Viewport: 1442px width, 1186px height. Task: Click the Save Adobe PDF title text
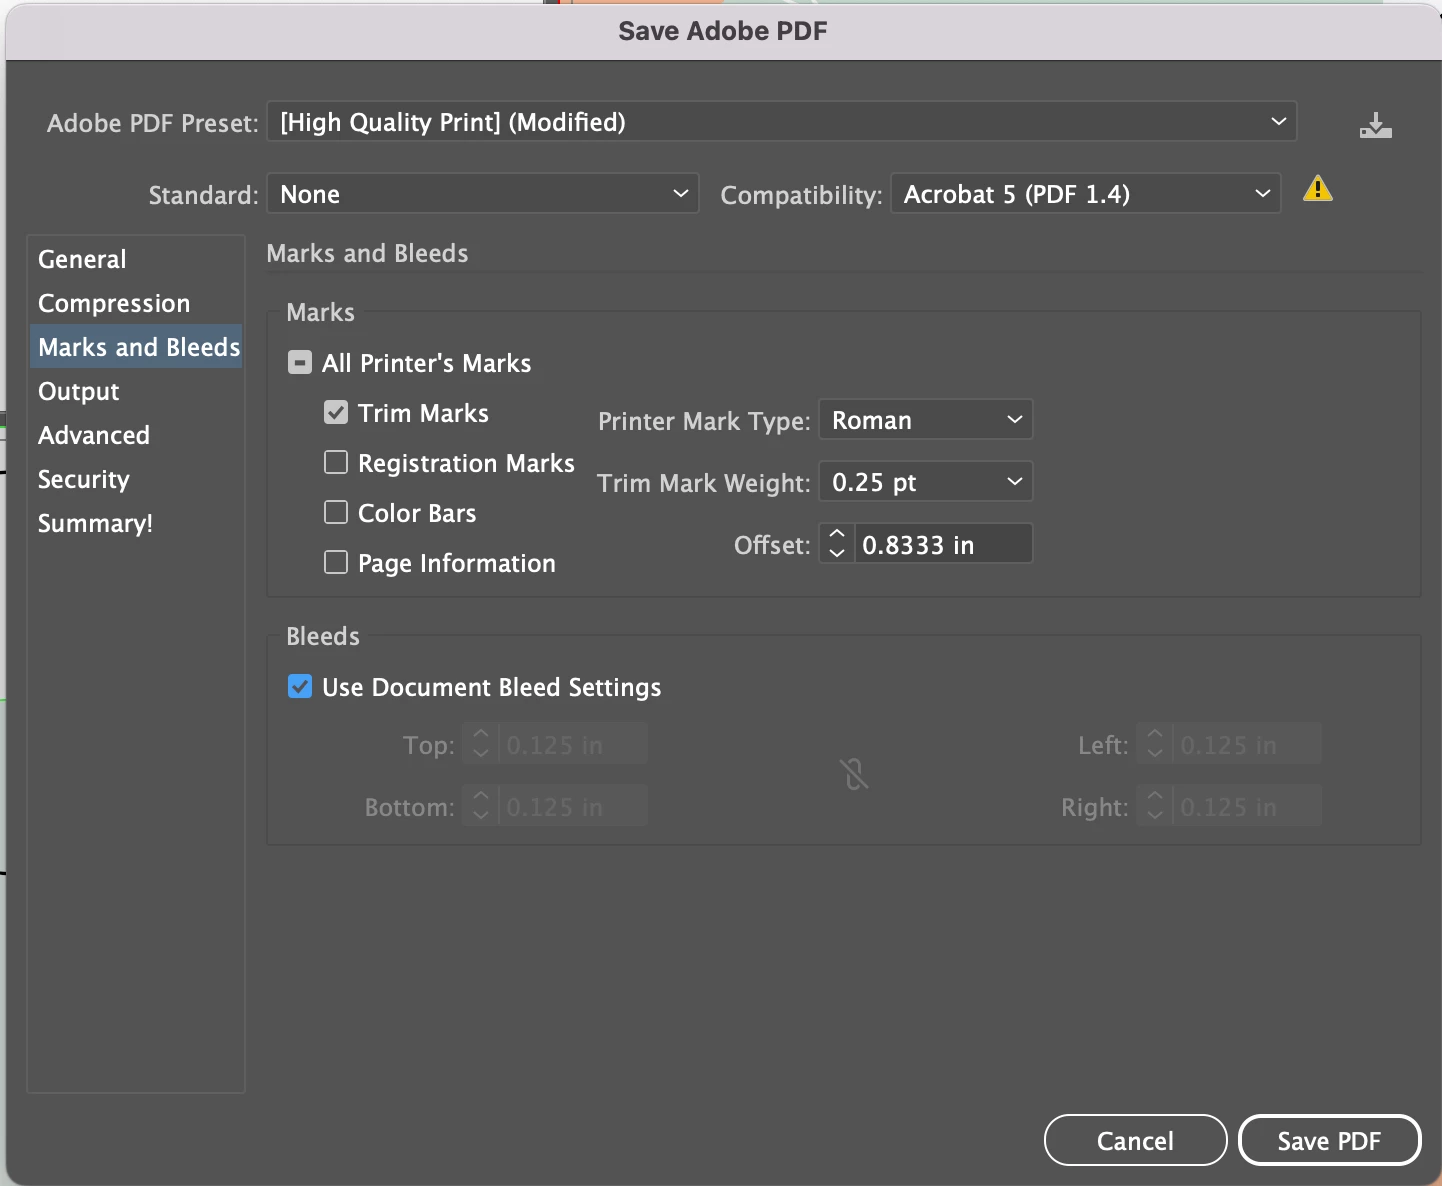point(723,31)
